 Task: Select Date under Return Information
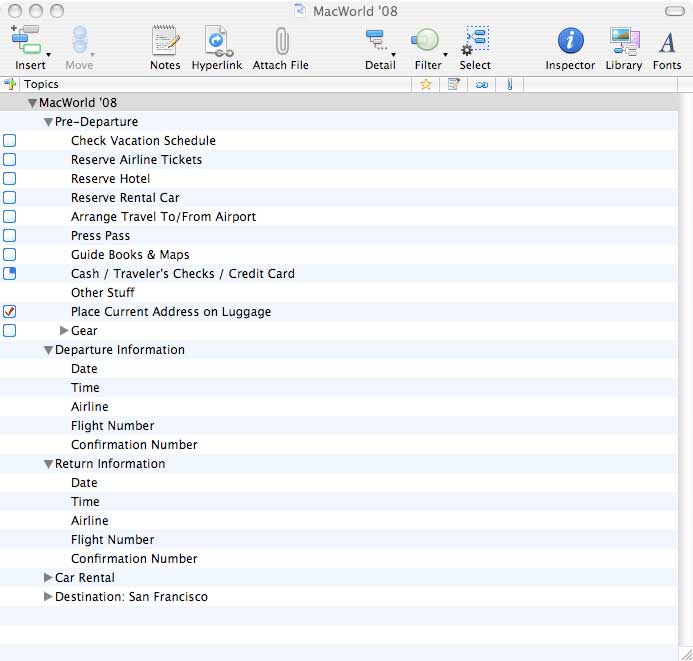tap(339, 482)
